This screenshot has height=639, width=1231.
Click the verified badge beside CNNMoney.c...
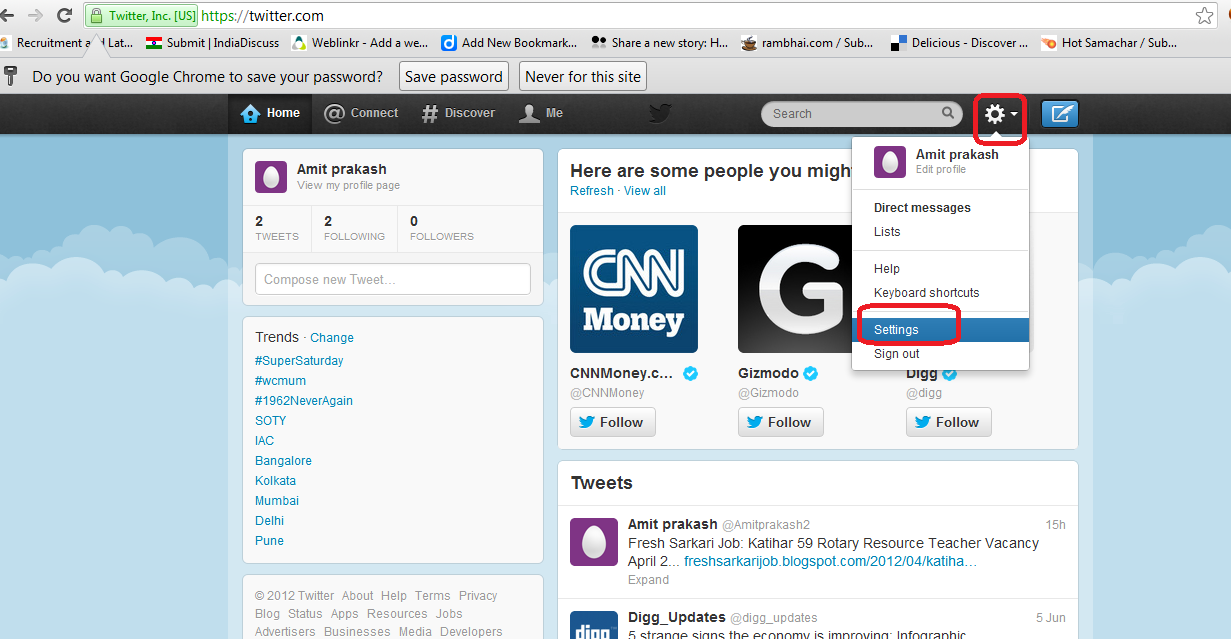coord(690,374)
